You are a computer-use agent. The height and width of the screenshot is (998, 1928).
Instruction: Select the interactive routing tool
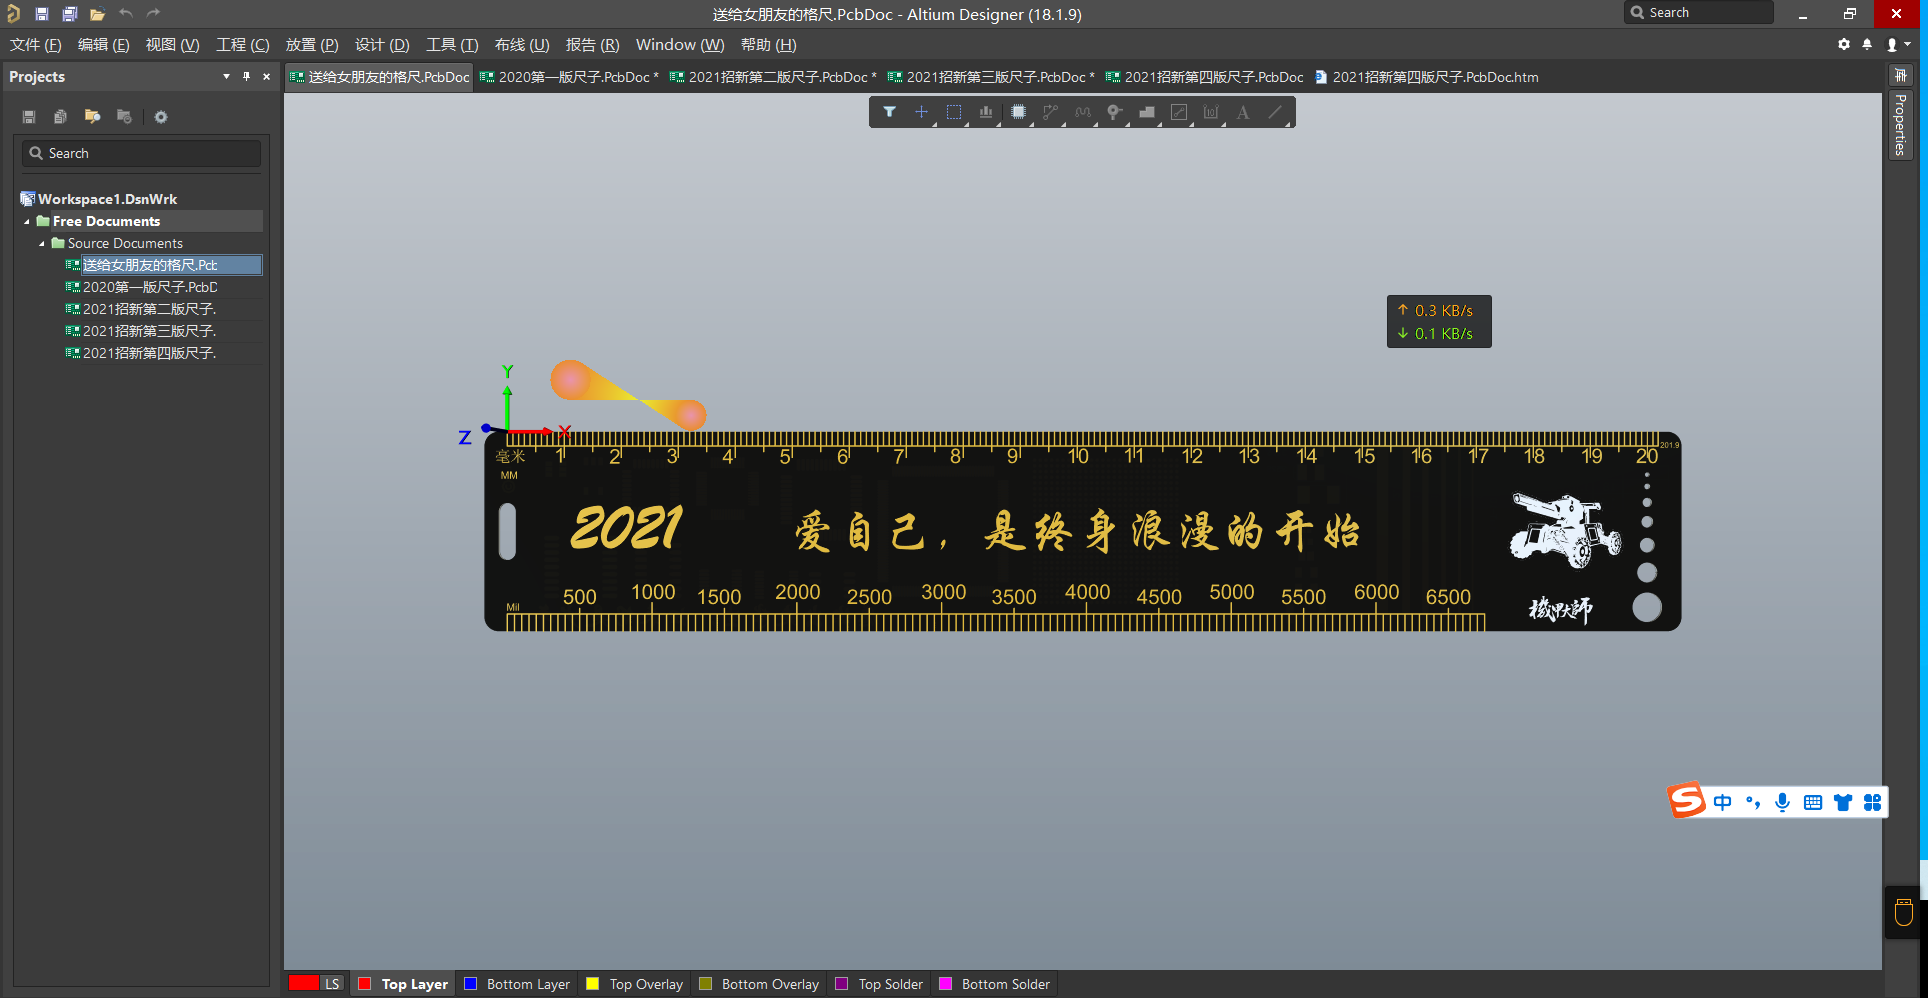click(x=1050, y=112)
